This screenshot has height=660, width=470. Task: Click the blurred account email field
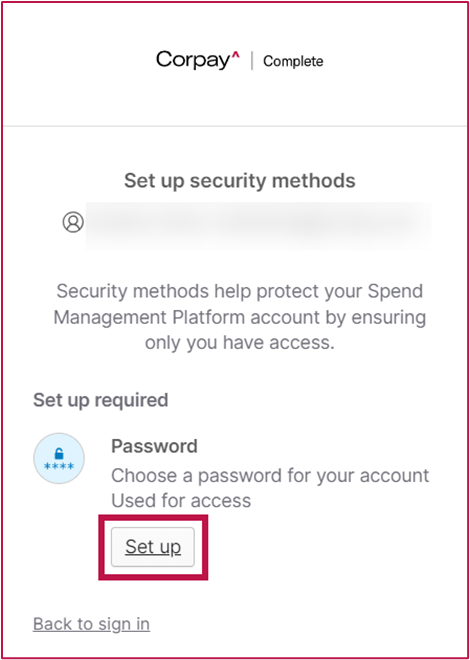click(258, 226)
